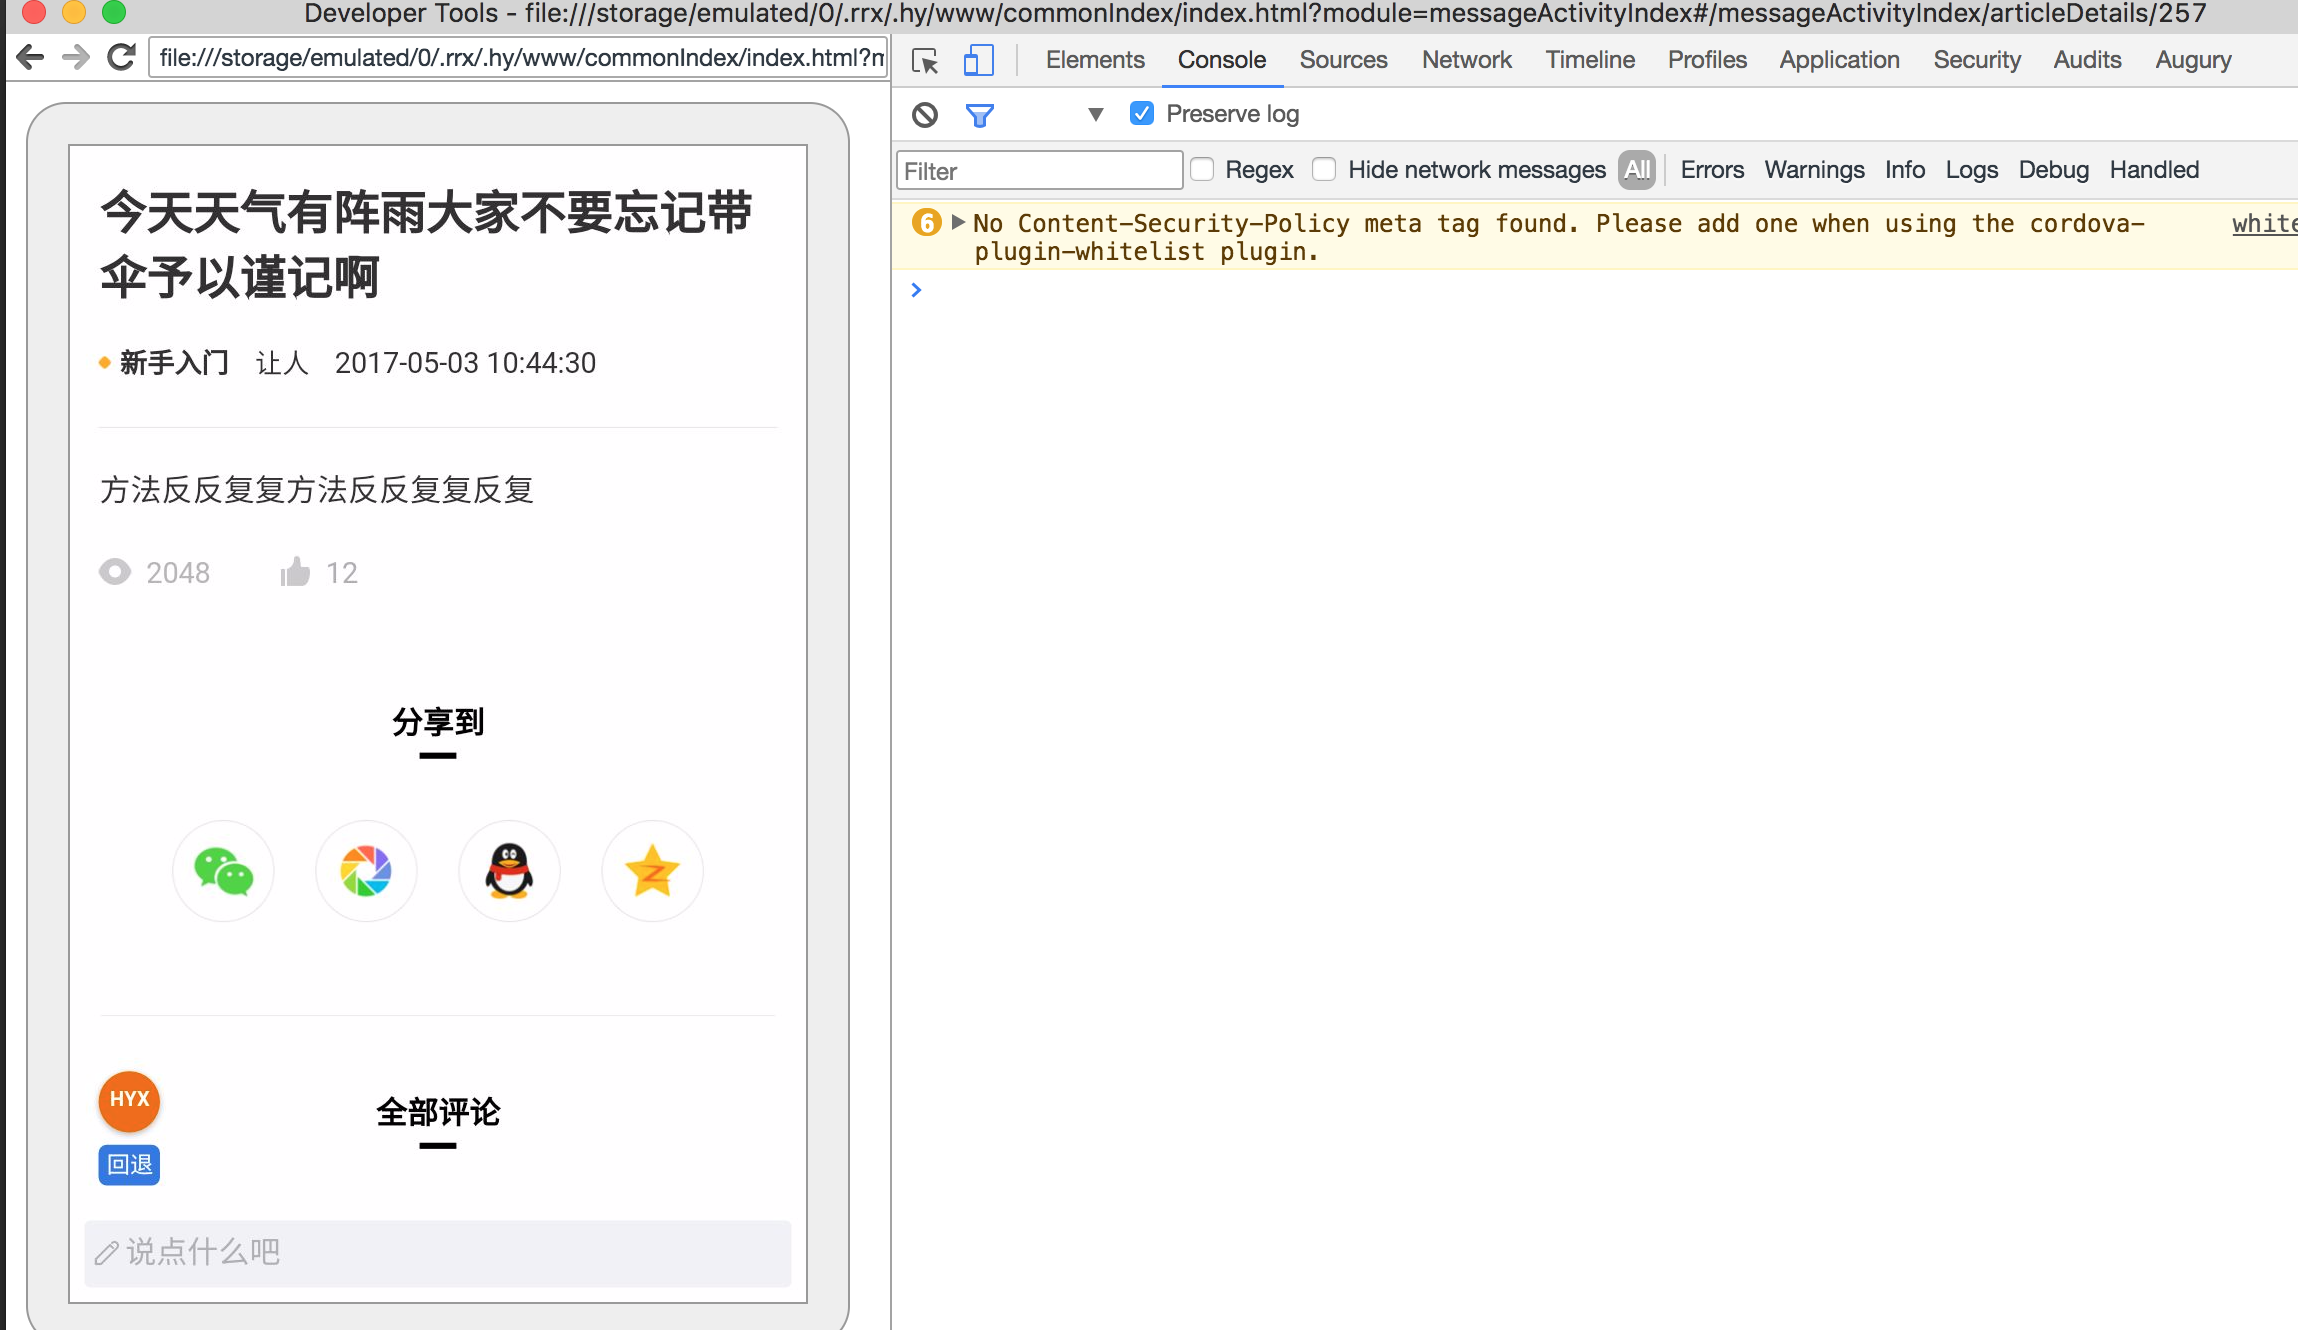Viewport: 2298px width, 1330px height.
Task: Click the reload page icon
Action: tap(121, 58)
